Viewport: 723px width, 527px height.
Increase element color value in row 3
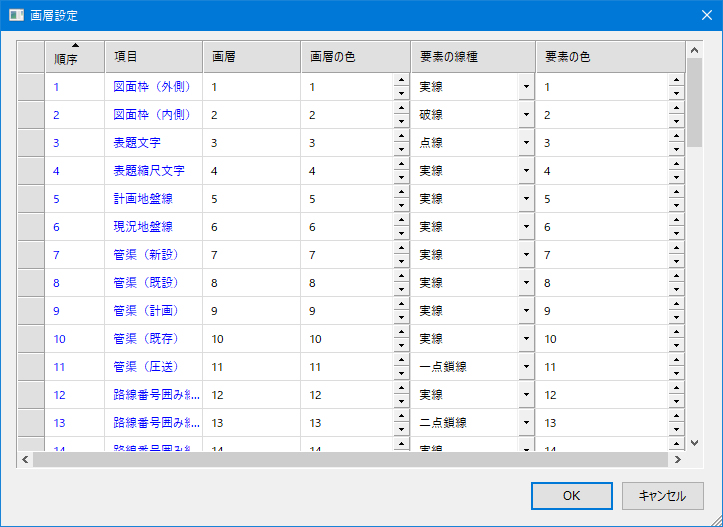pyautogui.click(x=675, y=137)
